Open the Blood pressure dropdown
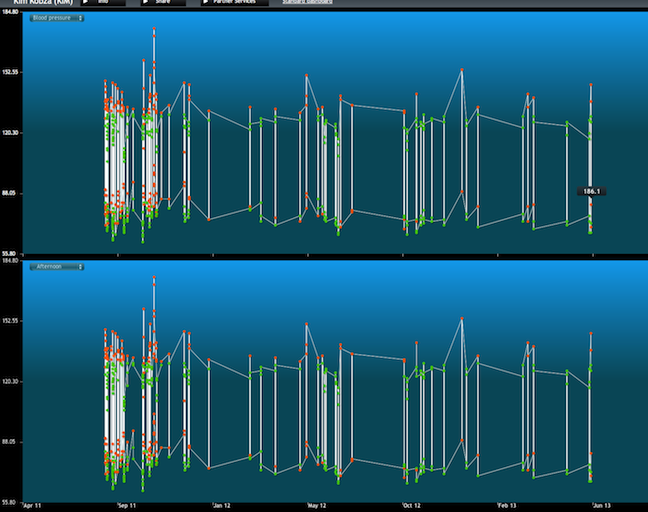 pyautogui.click(x=56, y=18)
